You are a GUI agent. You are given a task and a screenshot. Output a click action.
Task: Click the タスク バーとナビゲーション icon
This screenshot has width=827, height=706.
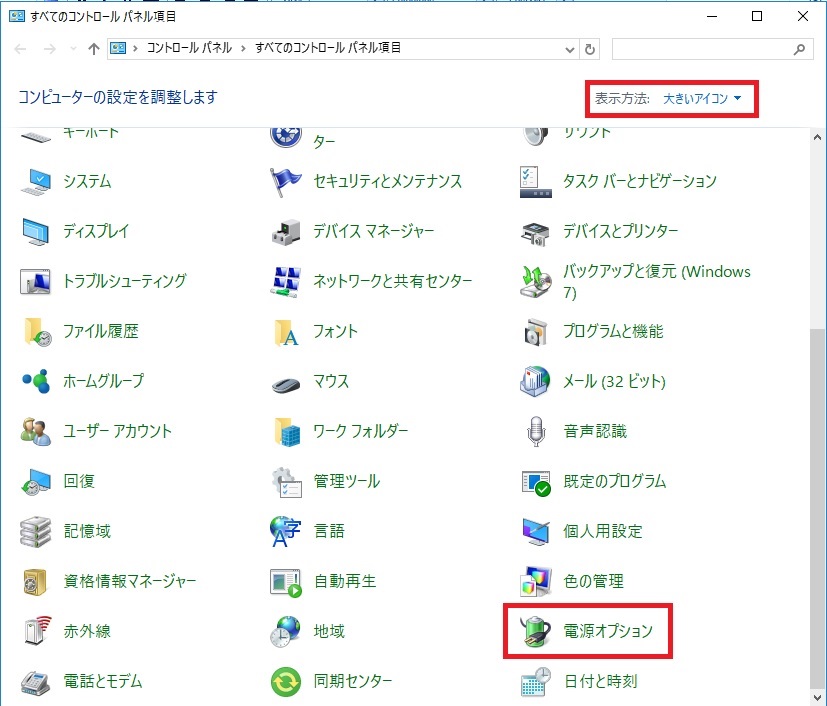coord(535,182)
